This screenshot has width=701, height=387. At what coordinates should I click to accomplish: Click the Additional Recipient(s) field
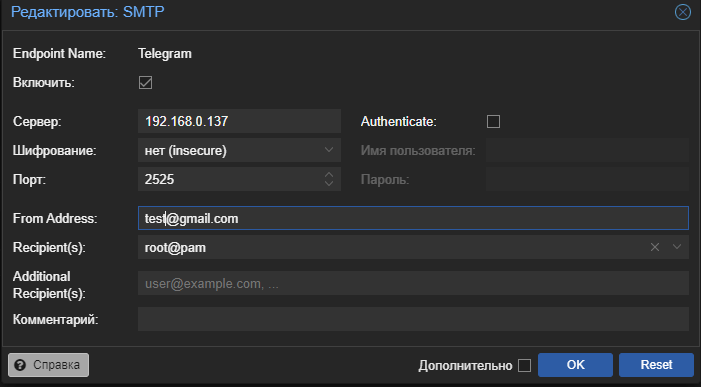point(413,283)
